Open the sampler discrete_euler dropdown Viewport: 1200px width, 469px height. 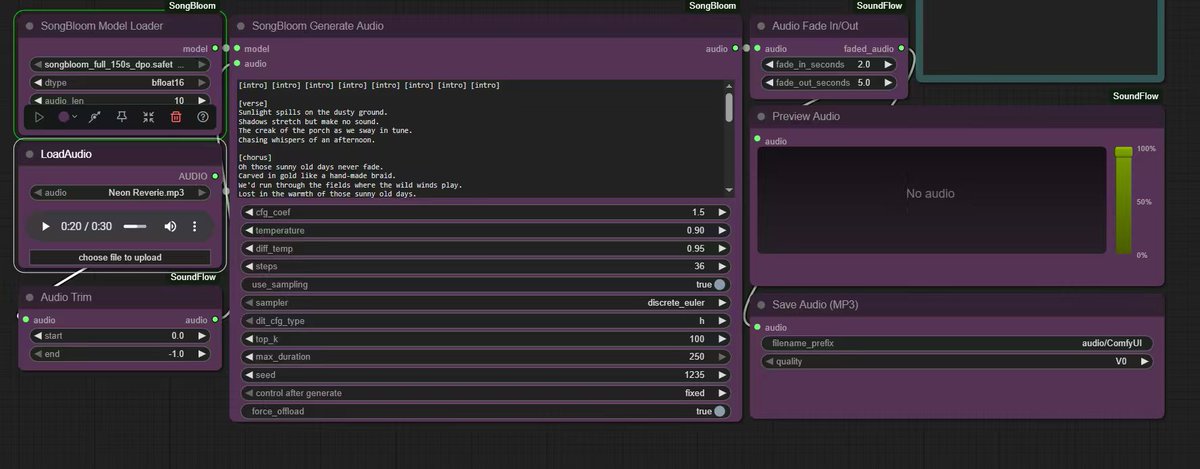486,303
